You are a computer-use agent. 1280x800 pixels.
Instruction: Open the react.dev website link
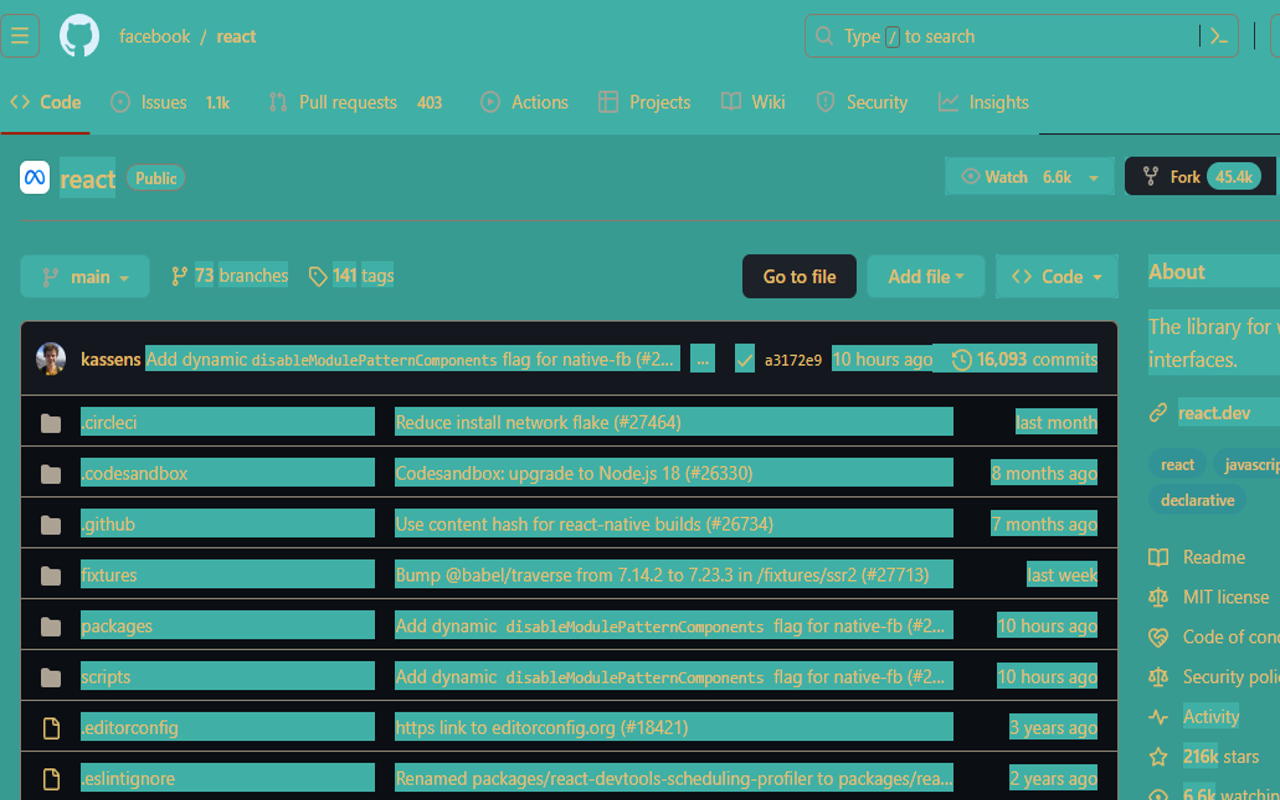[1215, 412]
